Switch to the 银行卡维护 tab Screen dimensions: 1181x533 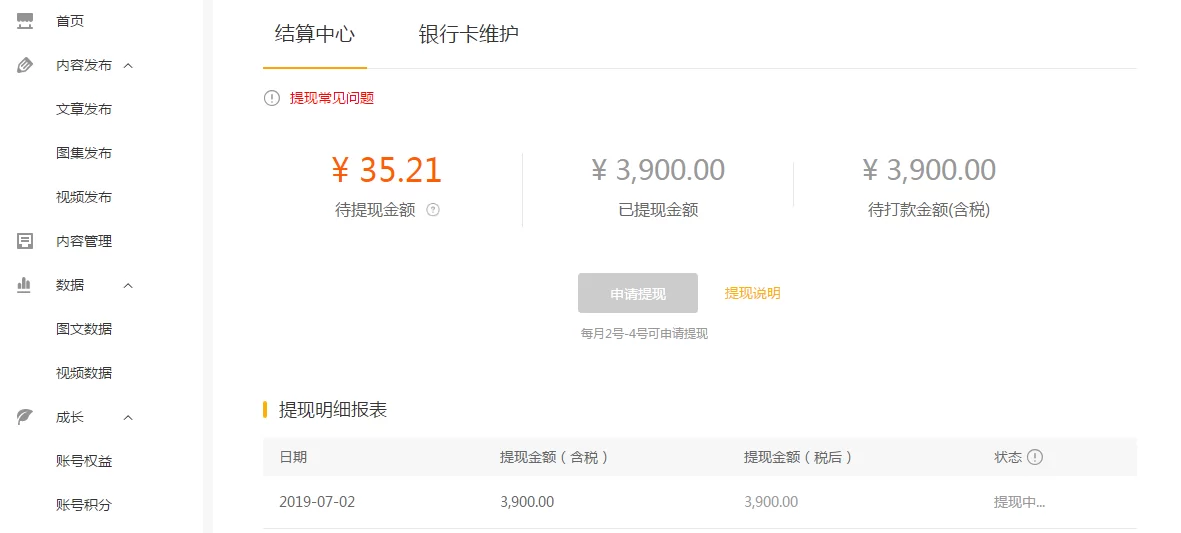(468, 34)
